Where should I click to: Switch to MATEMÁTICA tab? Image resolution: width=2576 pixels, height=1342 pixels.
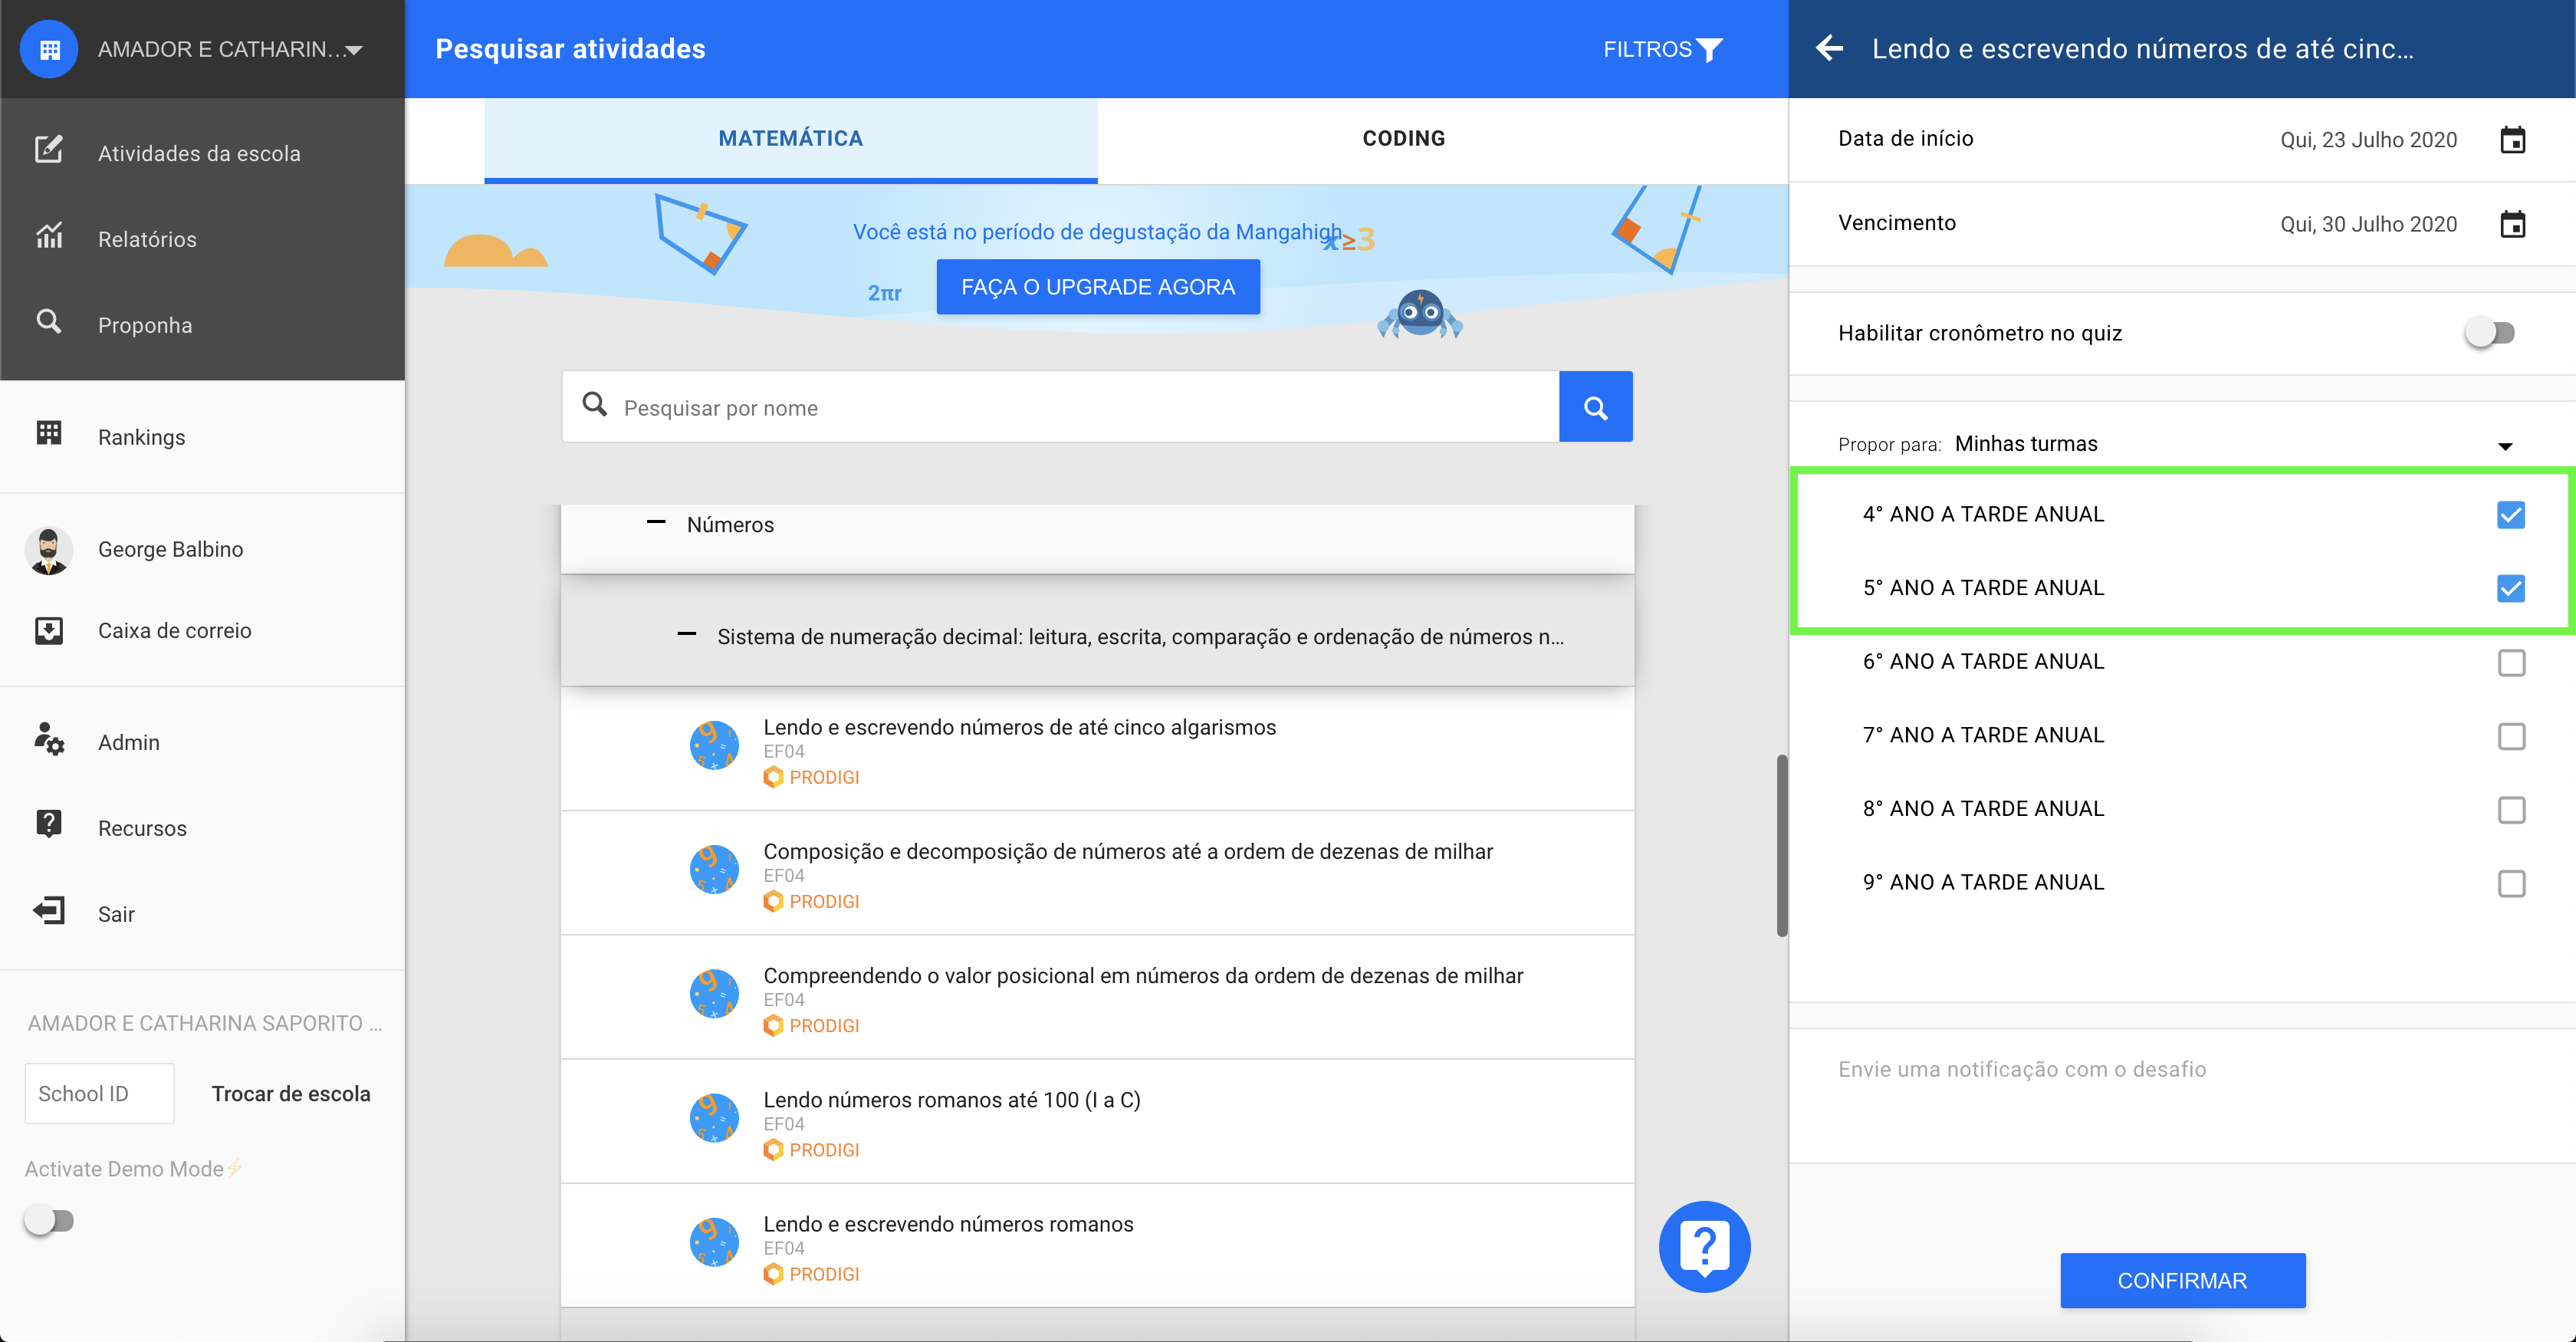point(790,139)
